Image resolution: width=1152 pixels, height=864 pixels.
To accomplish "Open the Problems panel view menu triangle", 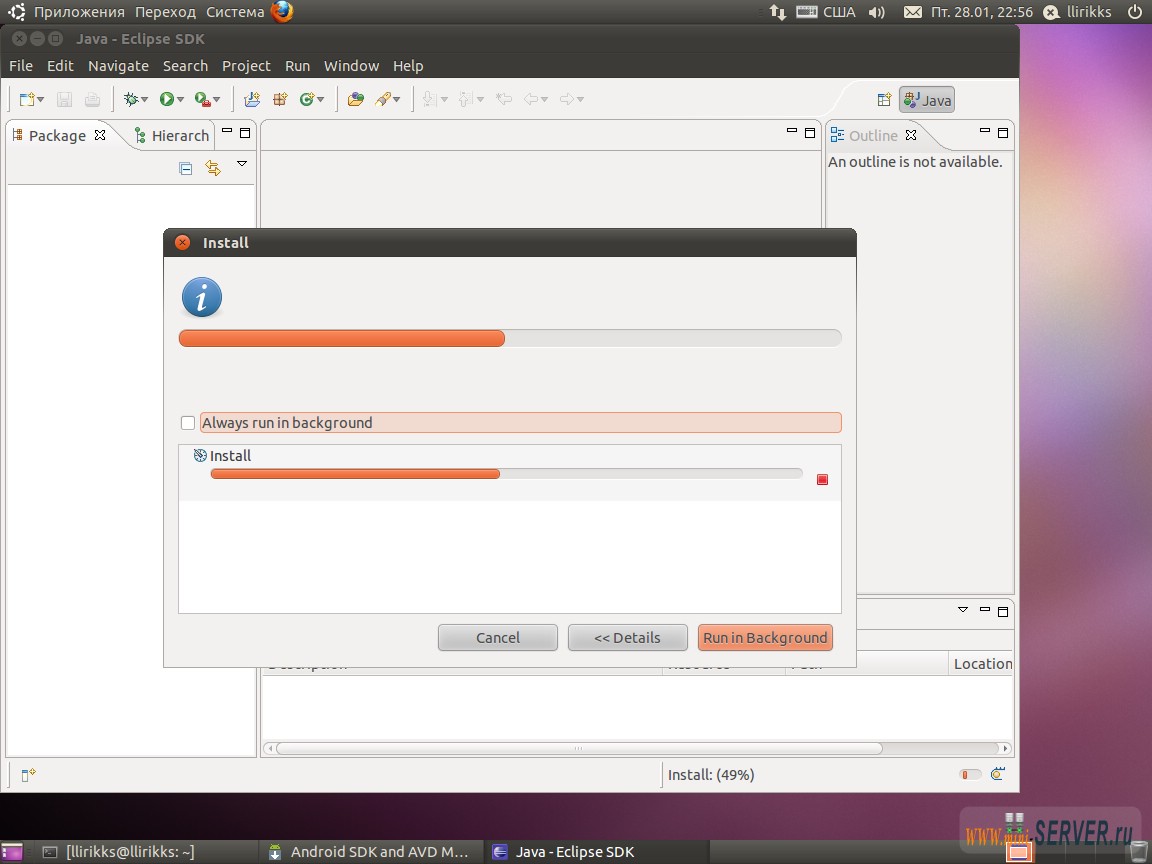I will click(962, 609).
